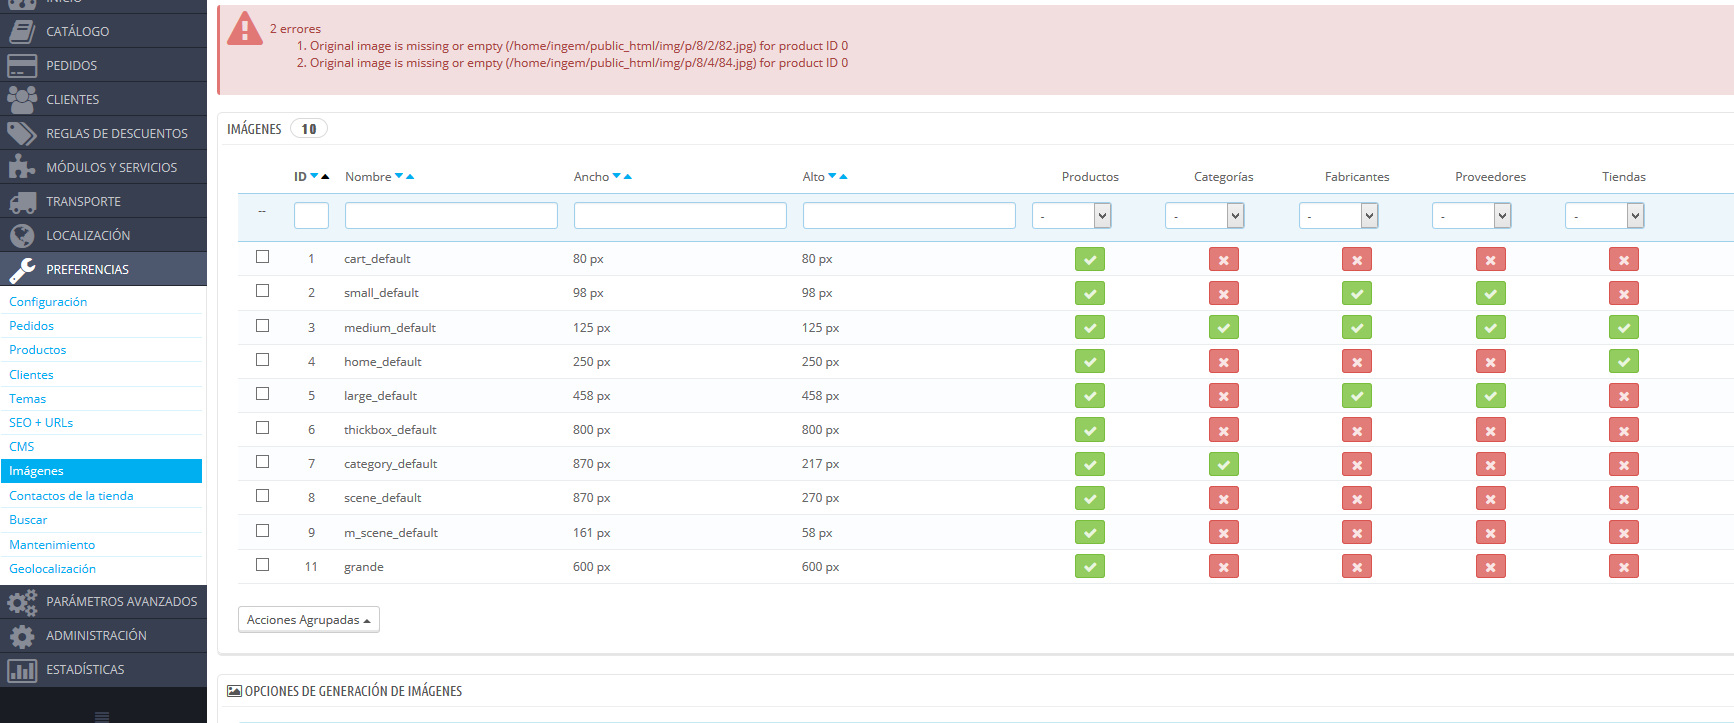The height and width of the screenshot is (723, 1734).
Task: Select the grande row checkbox
Action: pyautogui.click(x=263, y=565)
